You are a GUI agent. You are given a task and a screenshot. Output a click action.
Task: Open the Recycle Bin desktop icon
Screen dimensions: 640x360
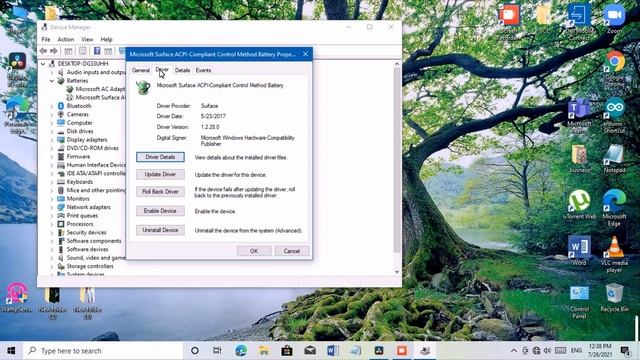[614, 294]
